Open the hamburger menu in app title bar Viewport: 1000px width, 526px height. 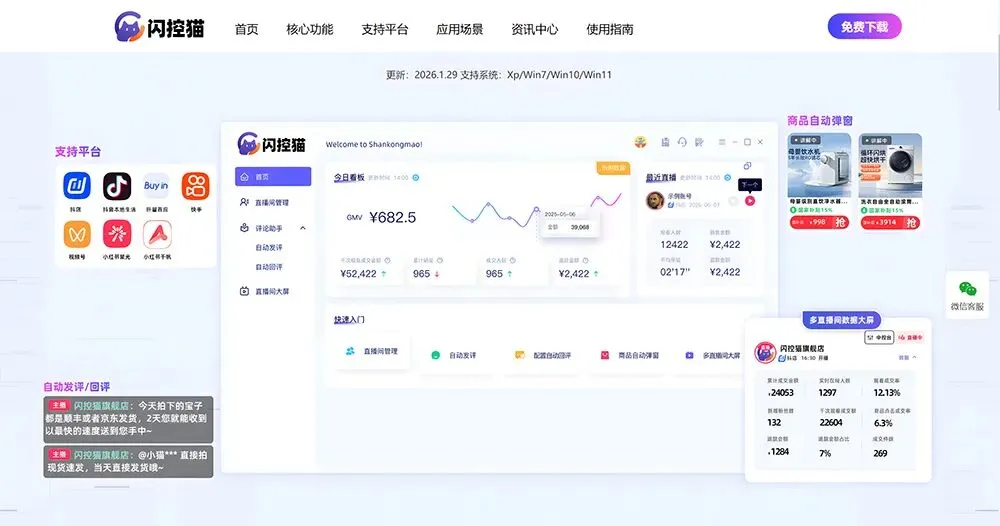[722, 142]
